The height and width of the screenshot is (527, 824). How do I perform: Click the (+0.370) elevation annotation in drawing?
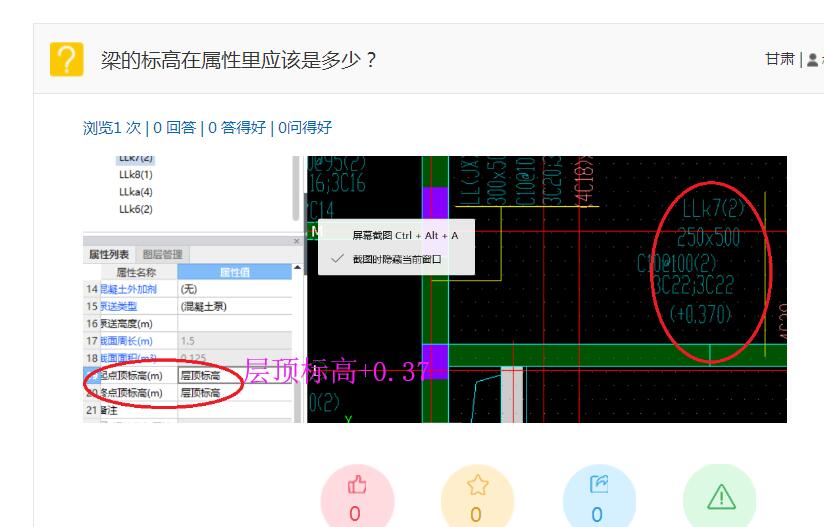click(701, 314)
